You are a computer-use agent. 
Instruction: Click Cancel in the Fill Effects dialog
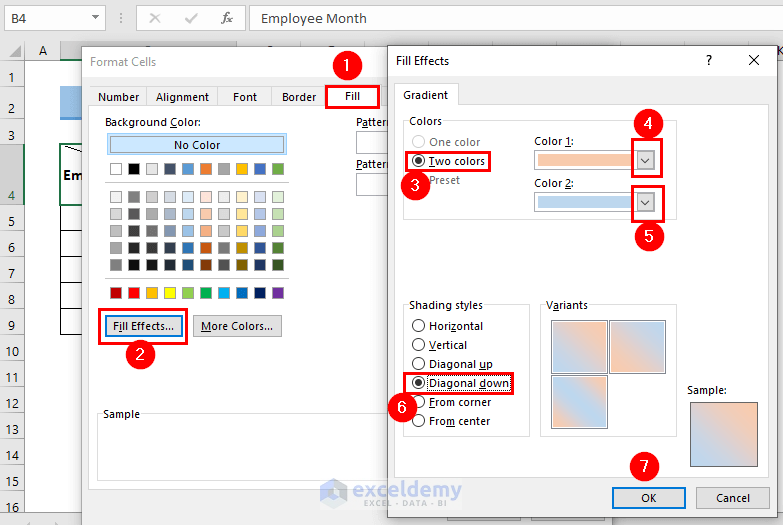click(733, 498)
